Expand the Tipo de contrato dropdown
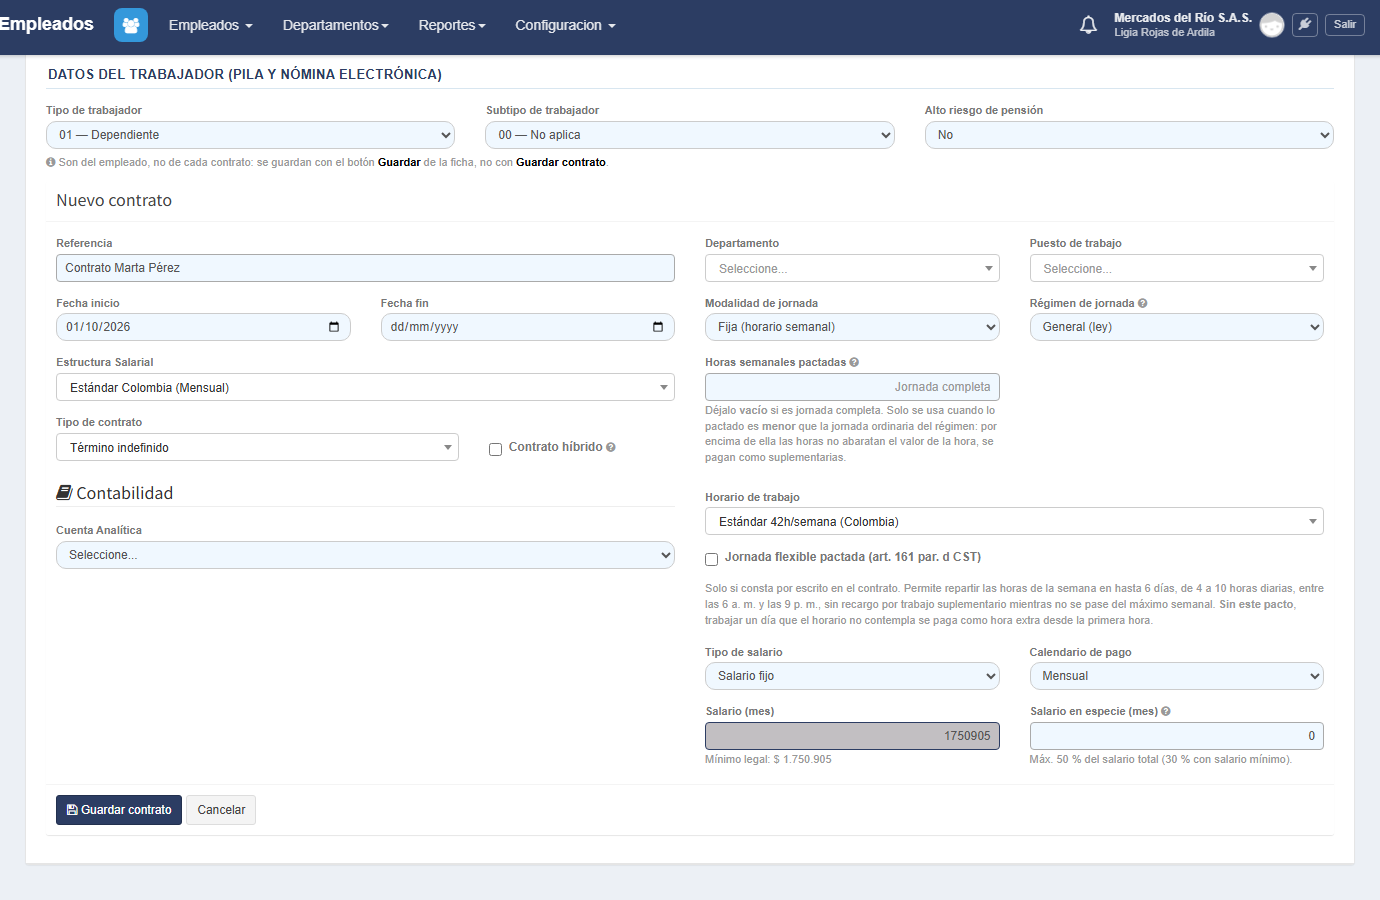Screen dimensions: 1380x900 (257, 447)
